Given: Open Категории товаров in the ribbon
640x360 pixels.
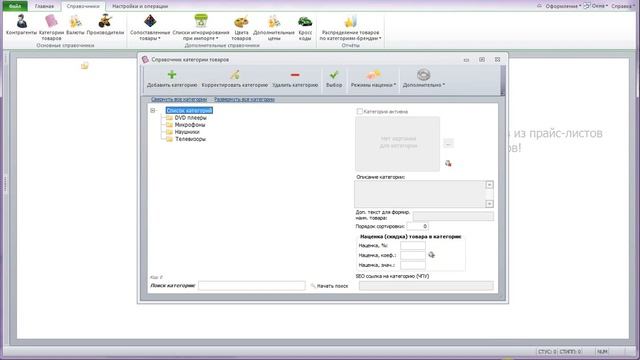Looking at the screenshot, I should pos(51,27).
